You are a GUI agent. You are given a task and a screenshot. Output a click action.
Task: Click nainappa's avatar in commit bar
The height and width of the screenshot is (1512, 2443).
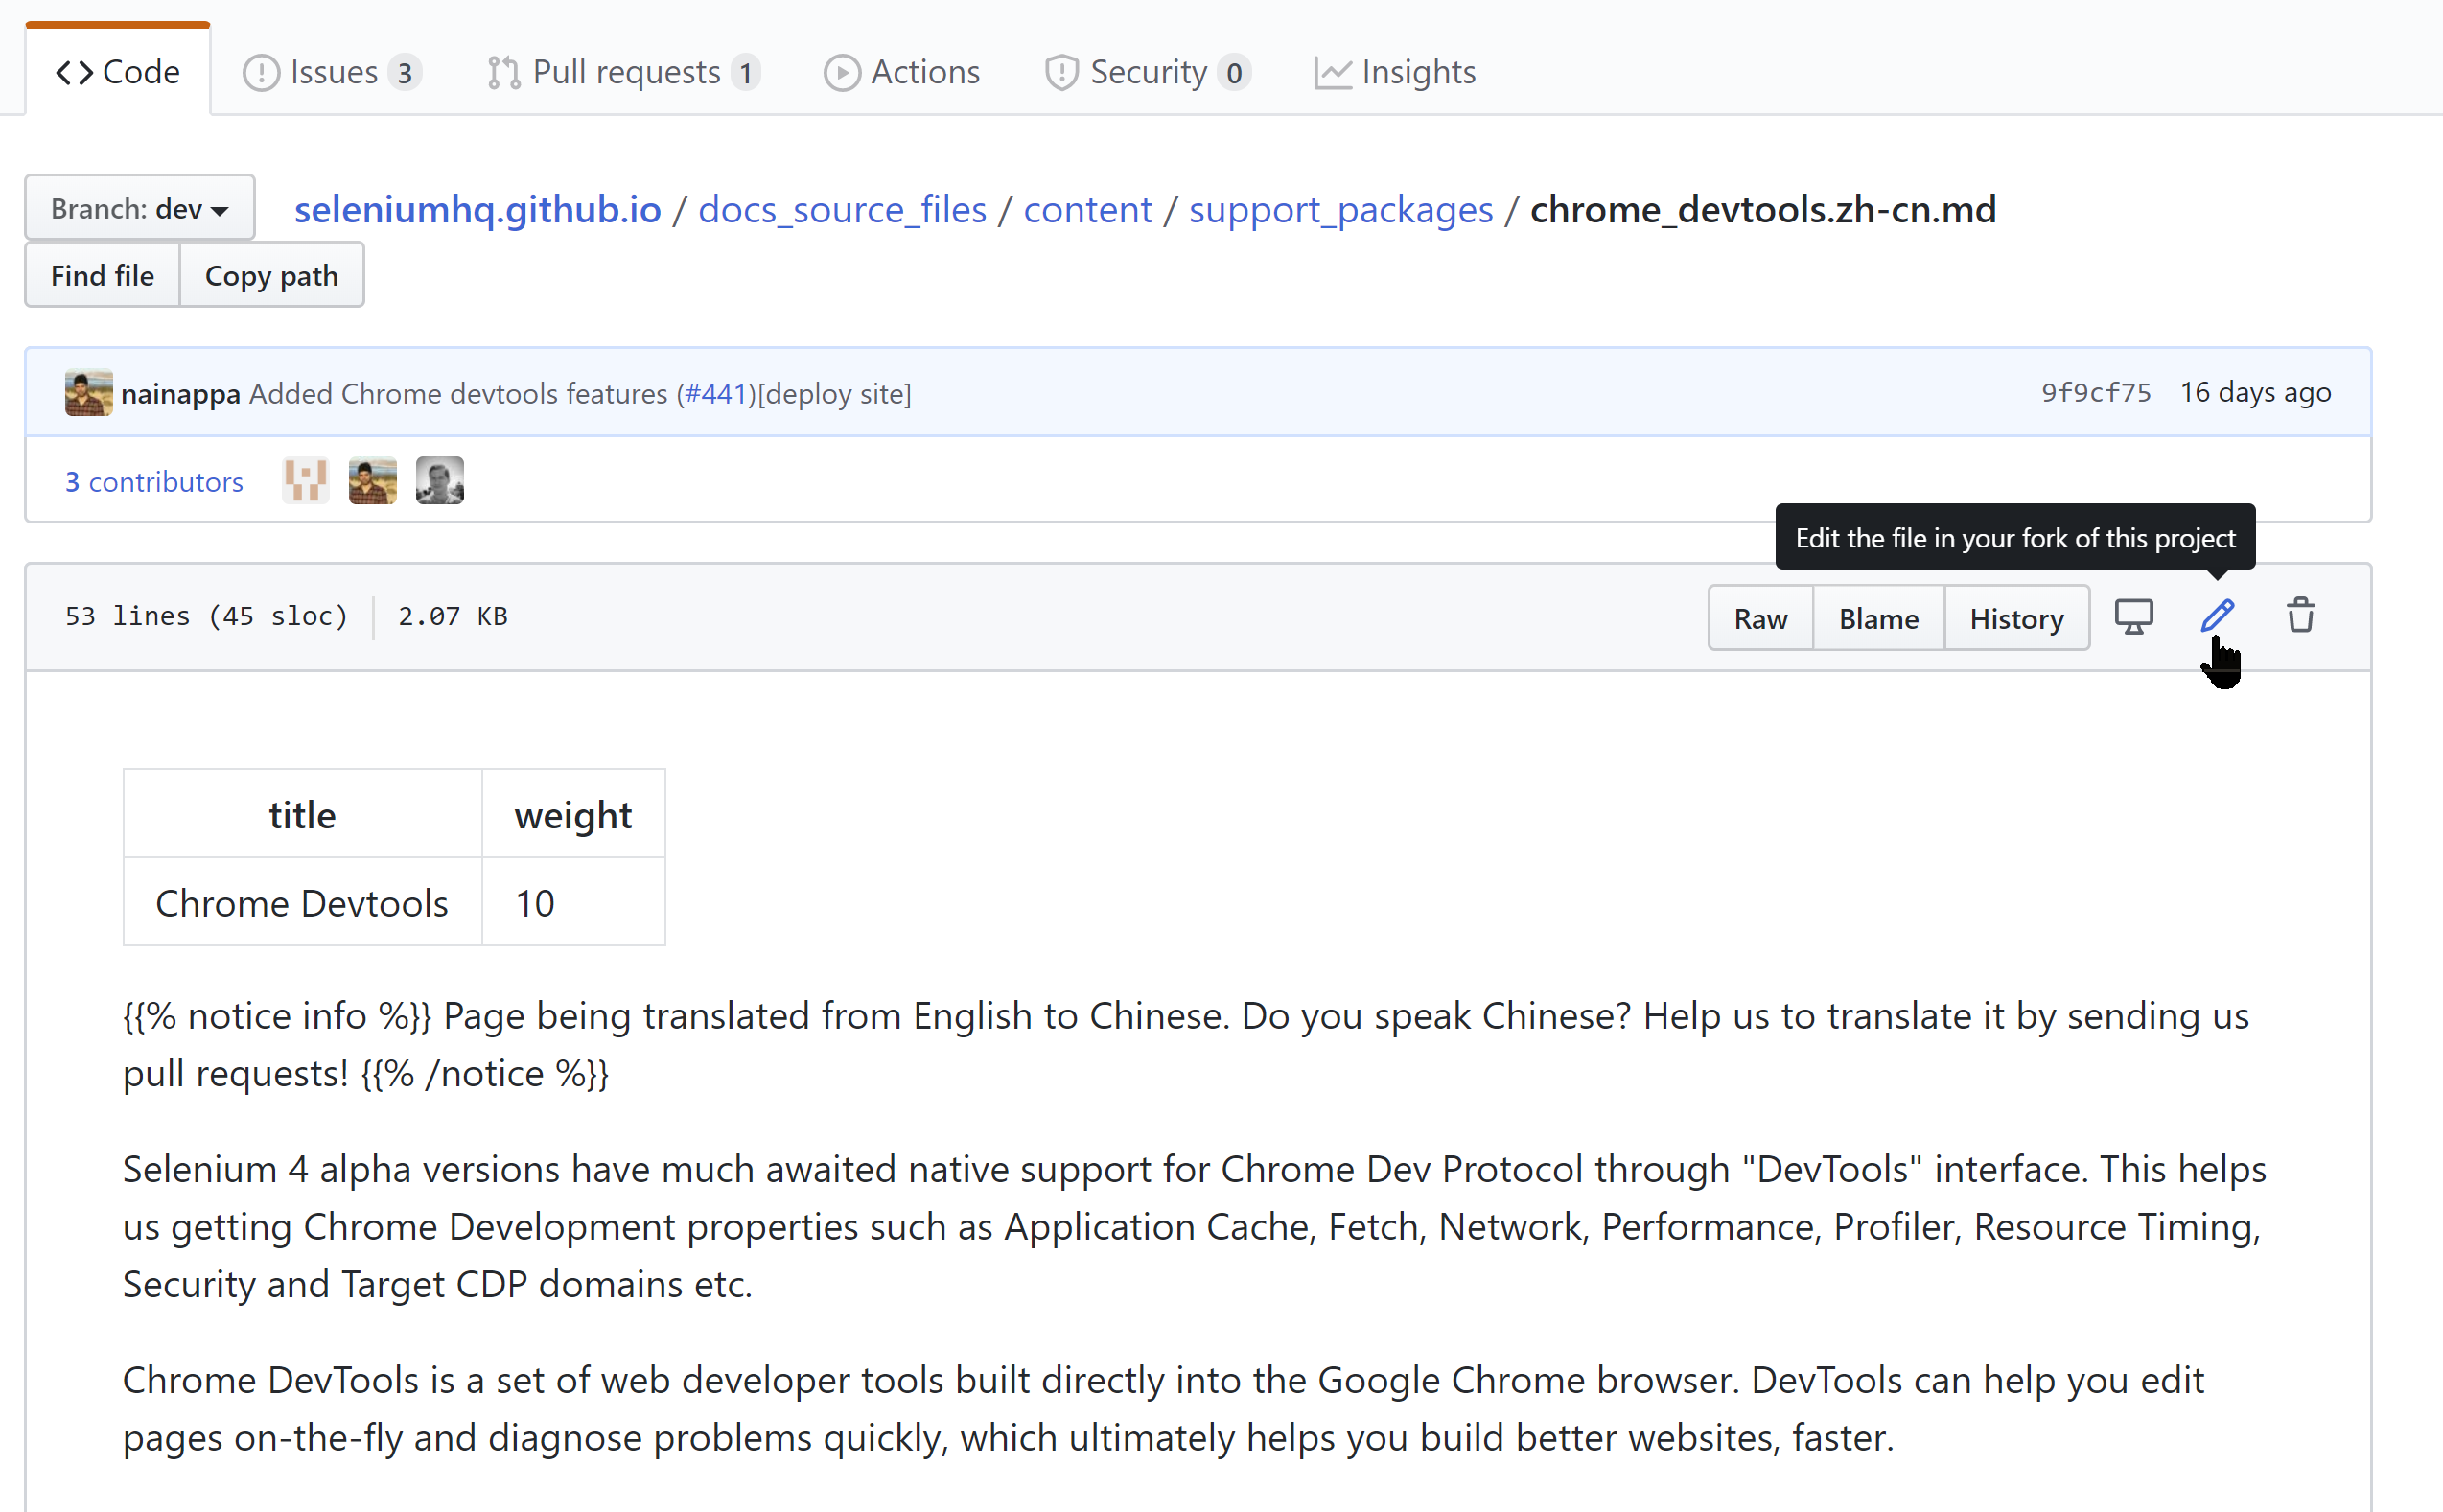(88, 393)
